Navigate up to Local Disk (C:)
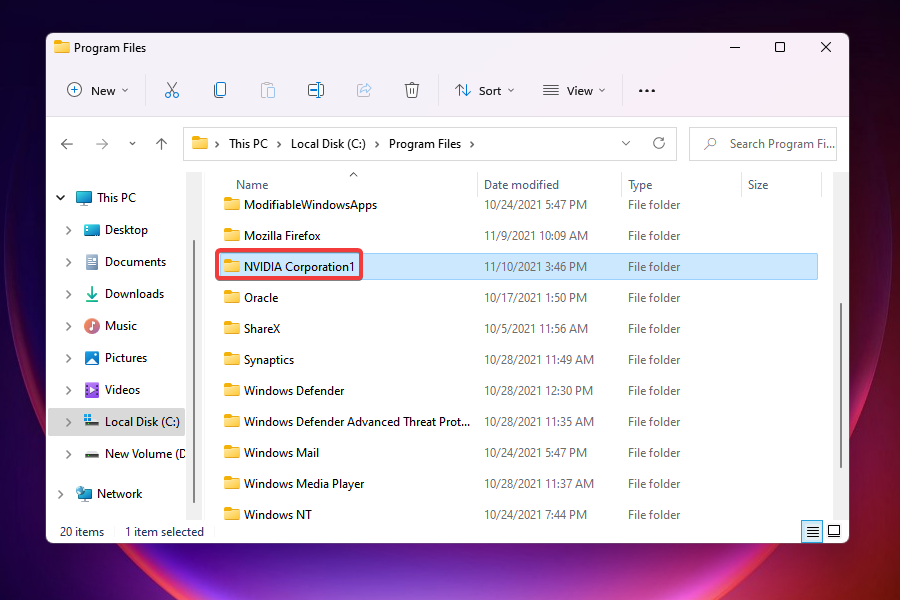900x600 pixels. click(161, 143)
